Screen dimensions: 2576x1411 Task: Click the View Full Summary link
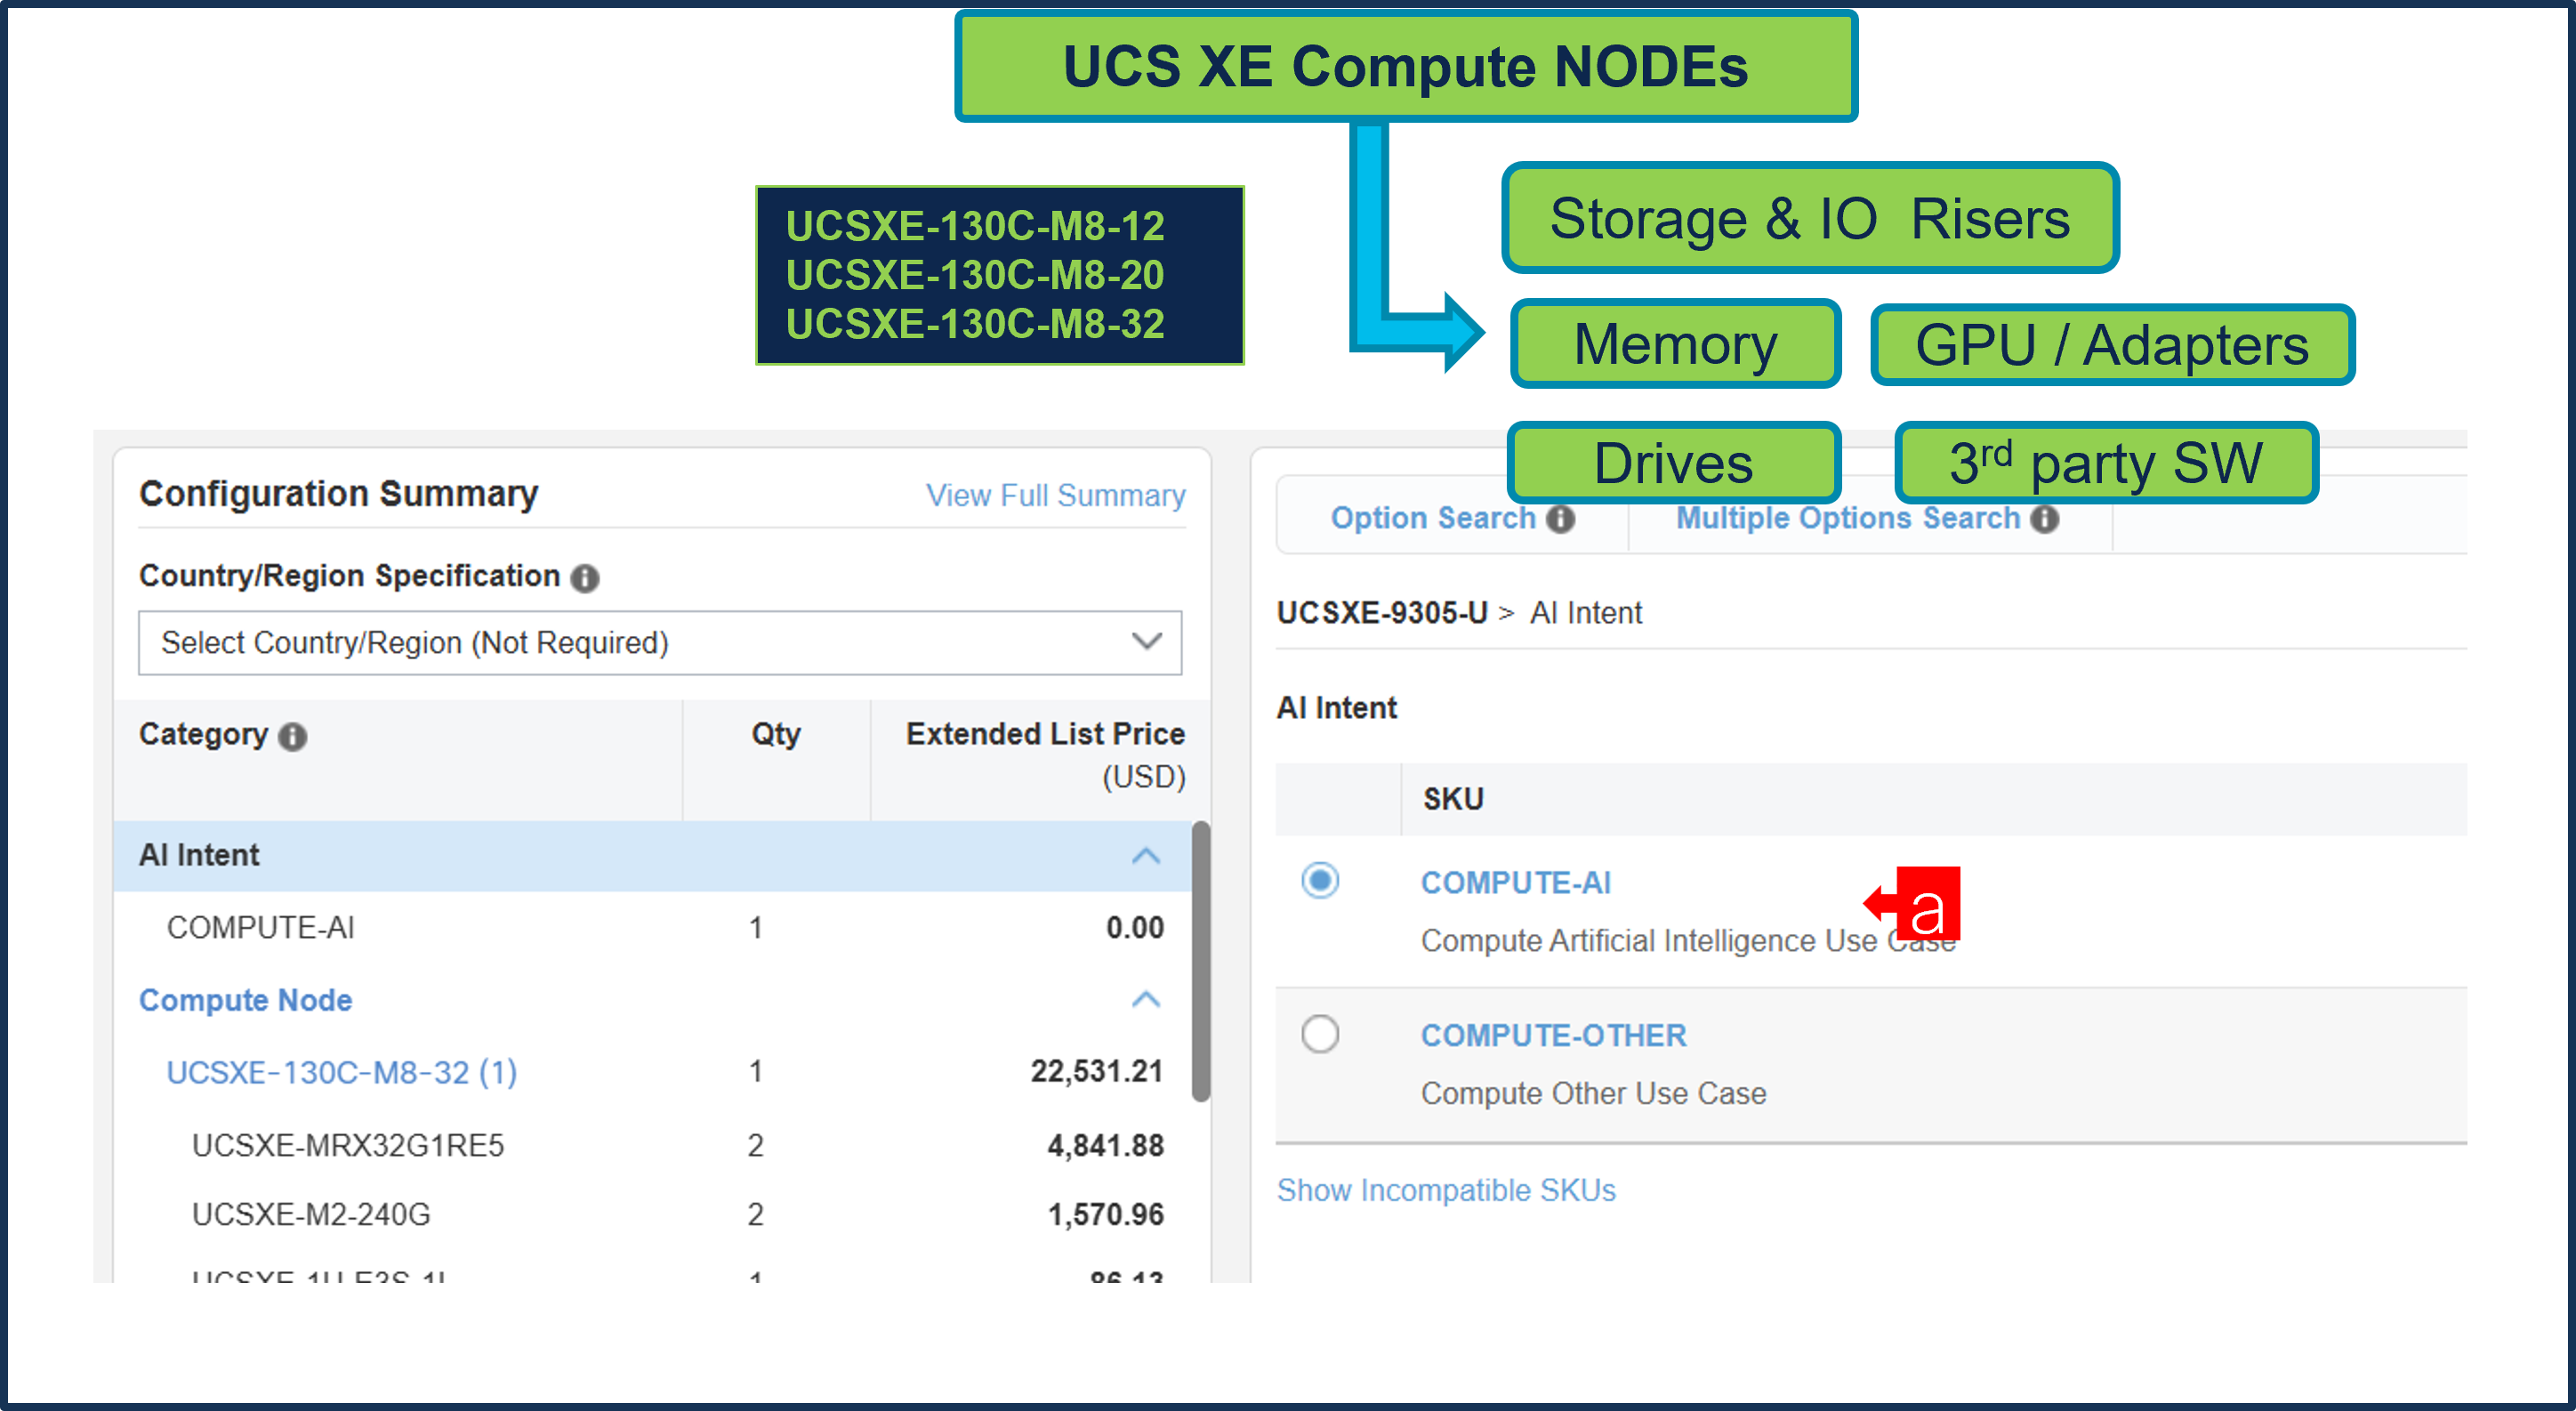[1056, 495]
